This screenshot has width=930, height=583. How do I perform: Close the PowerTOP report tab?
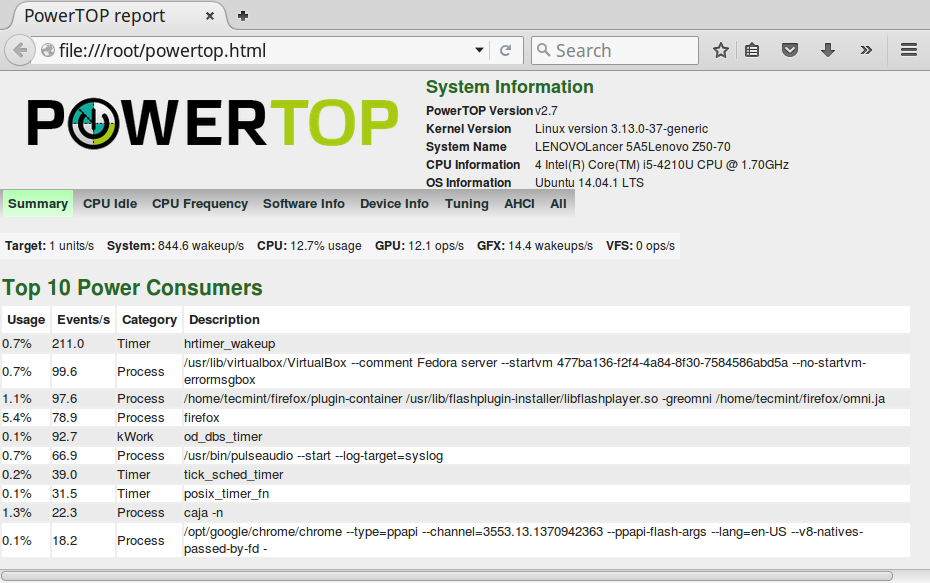pos(210,16)
